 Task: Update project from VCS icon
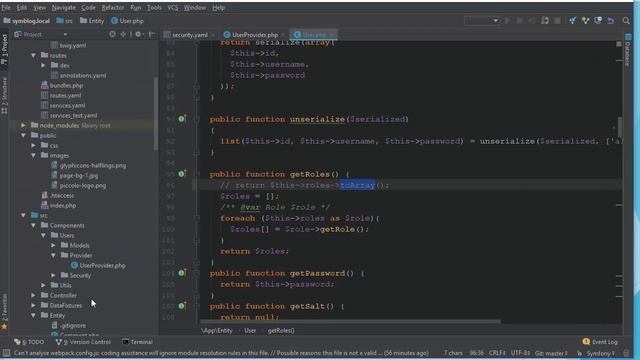573,20
